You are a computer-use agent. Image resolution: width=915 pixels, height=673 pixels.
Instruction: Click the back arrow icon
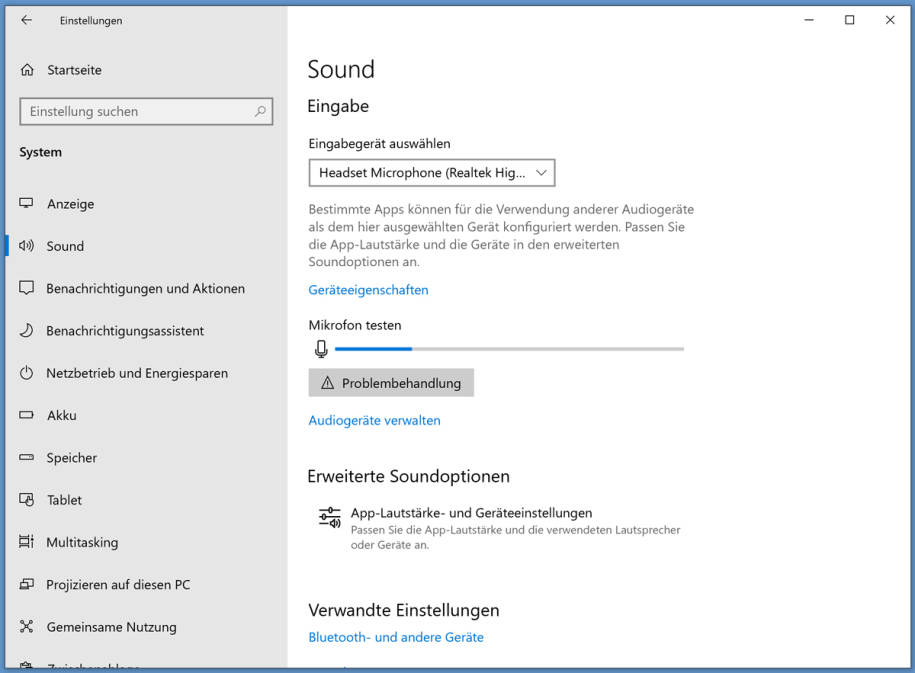[26, 20]
